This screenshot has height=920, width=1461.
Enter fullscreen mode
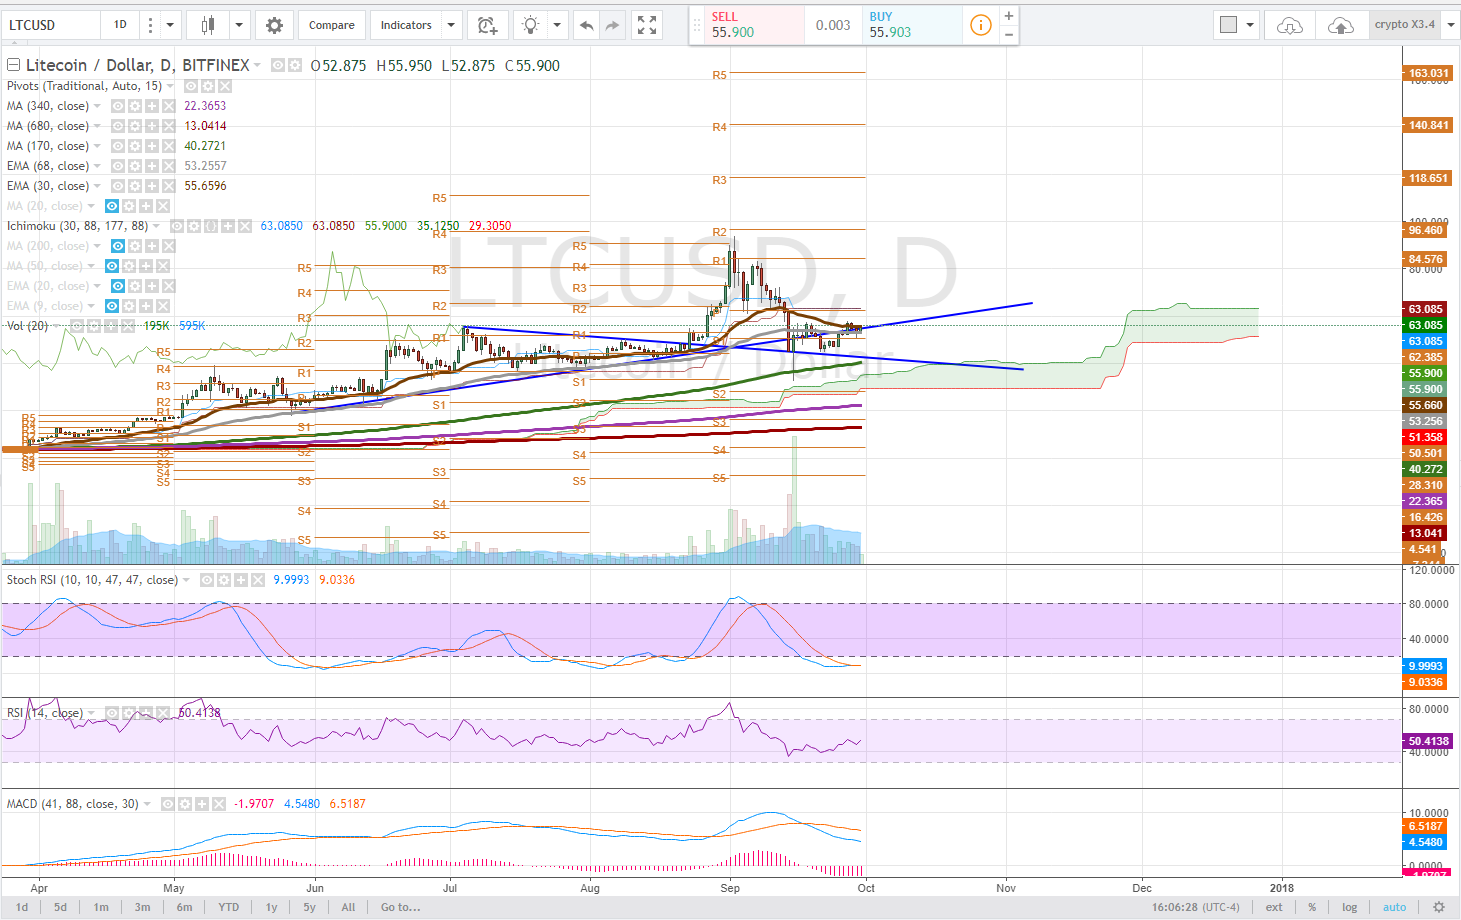(x=647, y=25)
